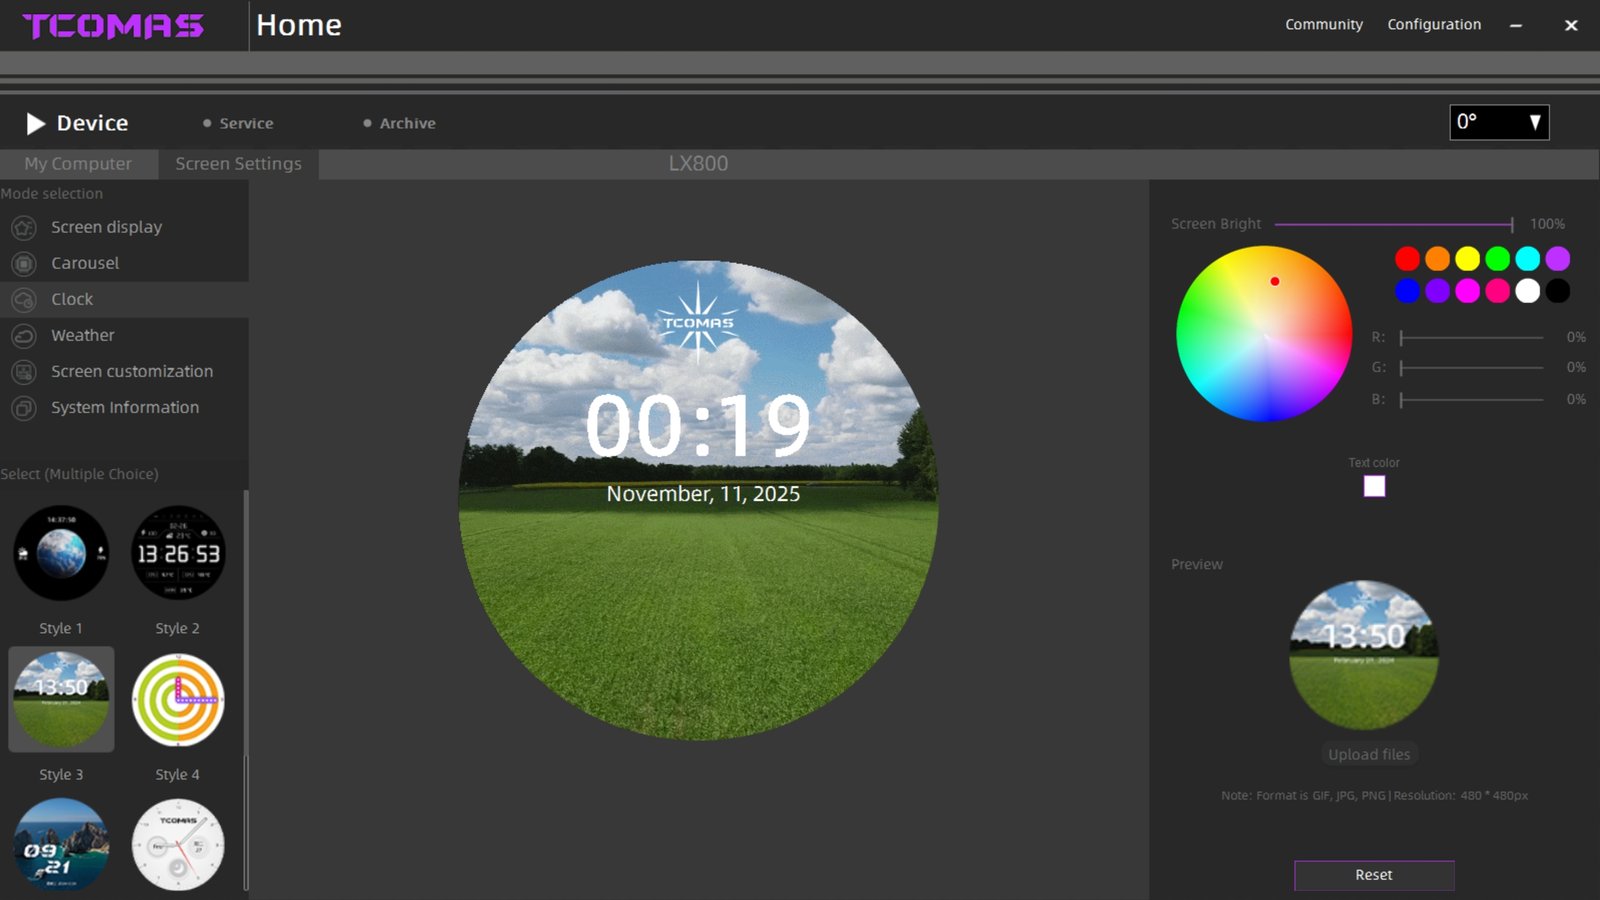Click the System Information icon
The height and width of the screenshot is (900, 1600).
24,408
